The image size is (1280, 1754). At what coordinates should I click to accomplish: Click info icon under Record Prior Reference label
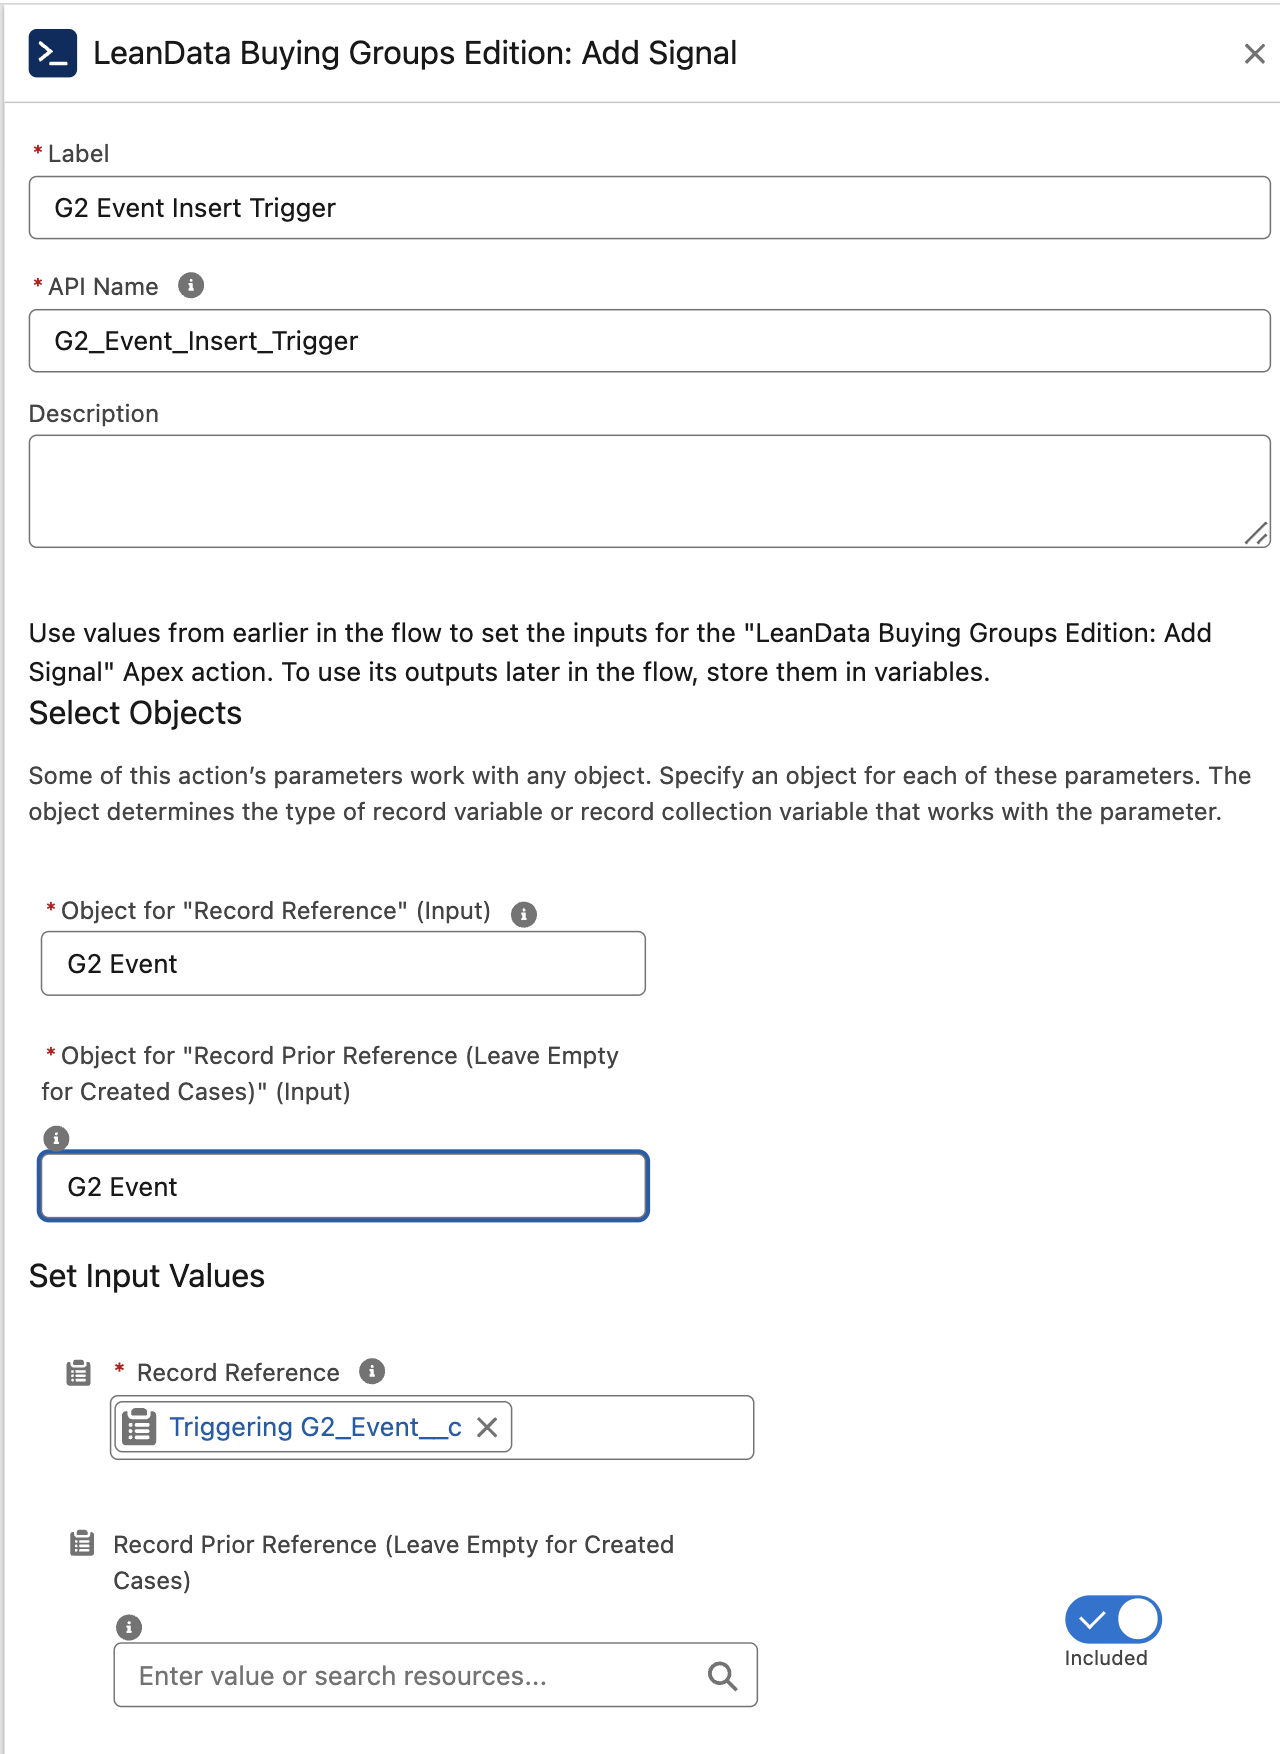(x=129, y=1627)
